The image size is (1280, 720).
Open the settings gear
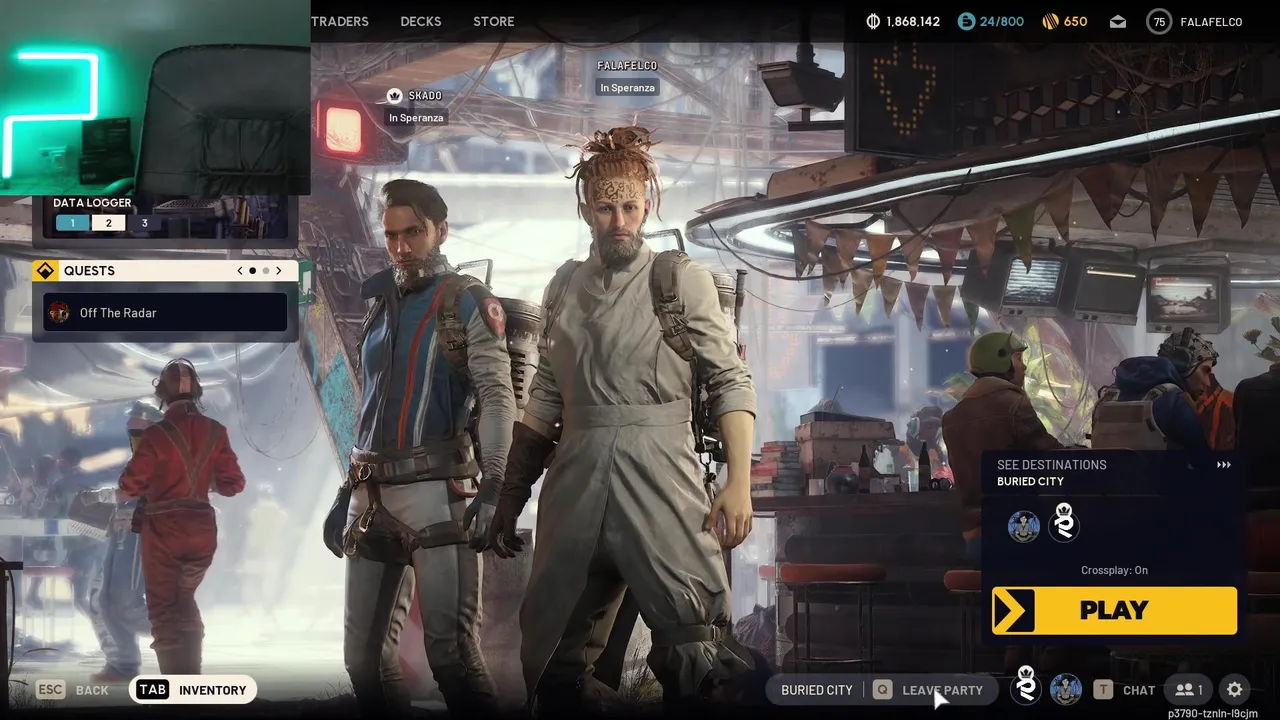click(x=1235, y=690)
